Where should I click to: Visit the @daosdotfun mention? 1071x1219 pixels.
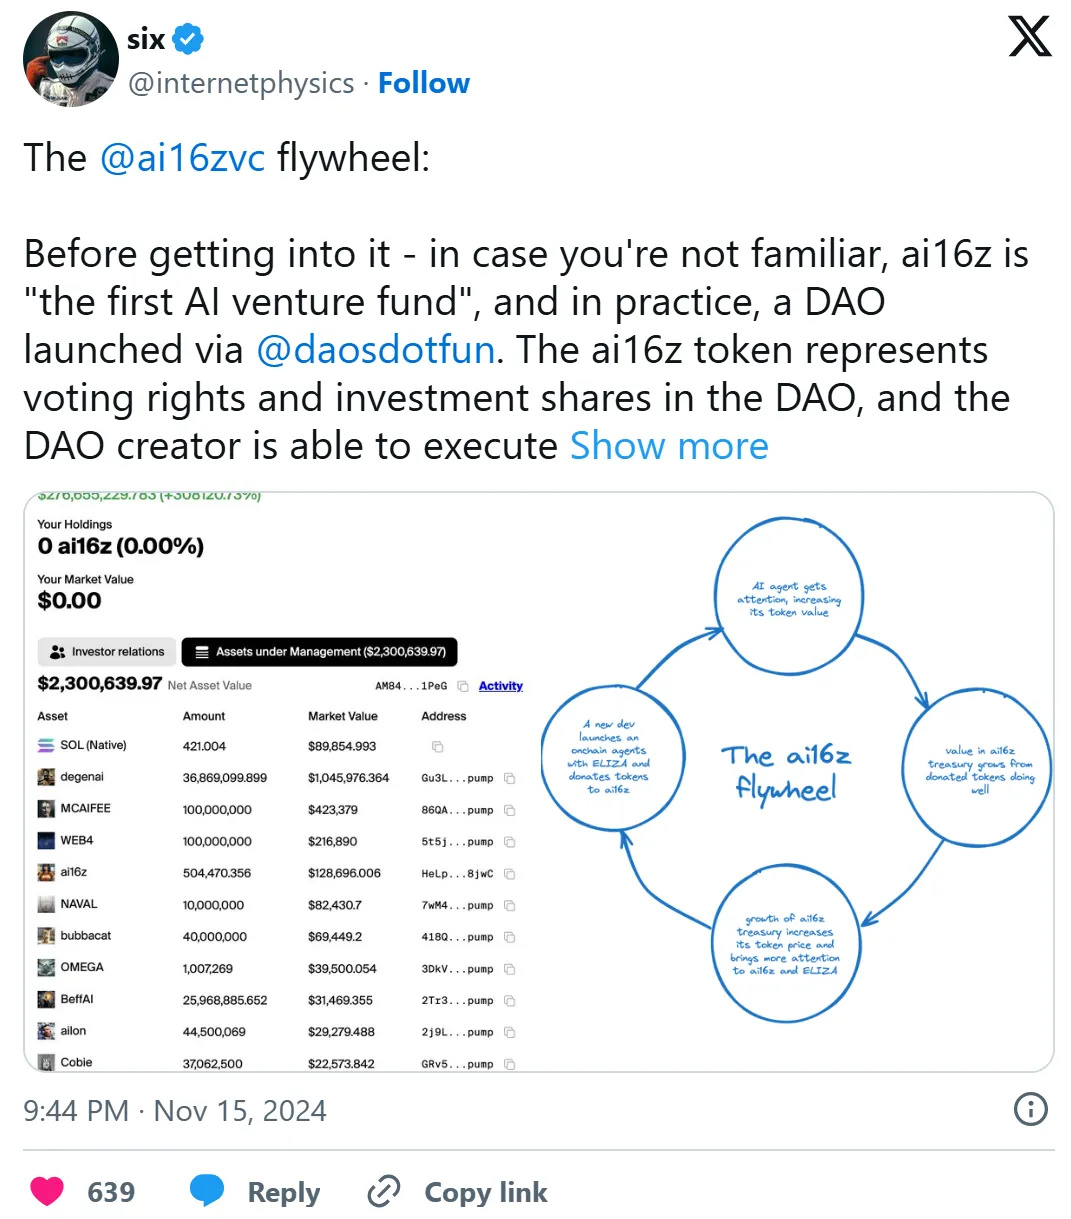point(375,350)
